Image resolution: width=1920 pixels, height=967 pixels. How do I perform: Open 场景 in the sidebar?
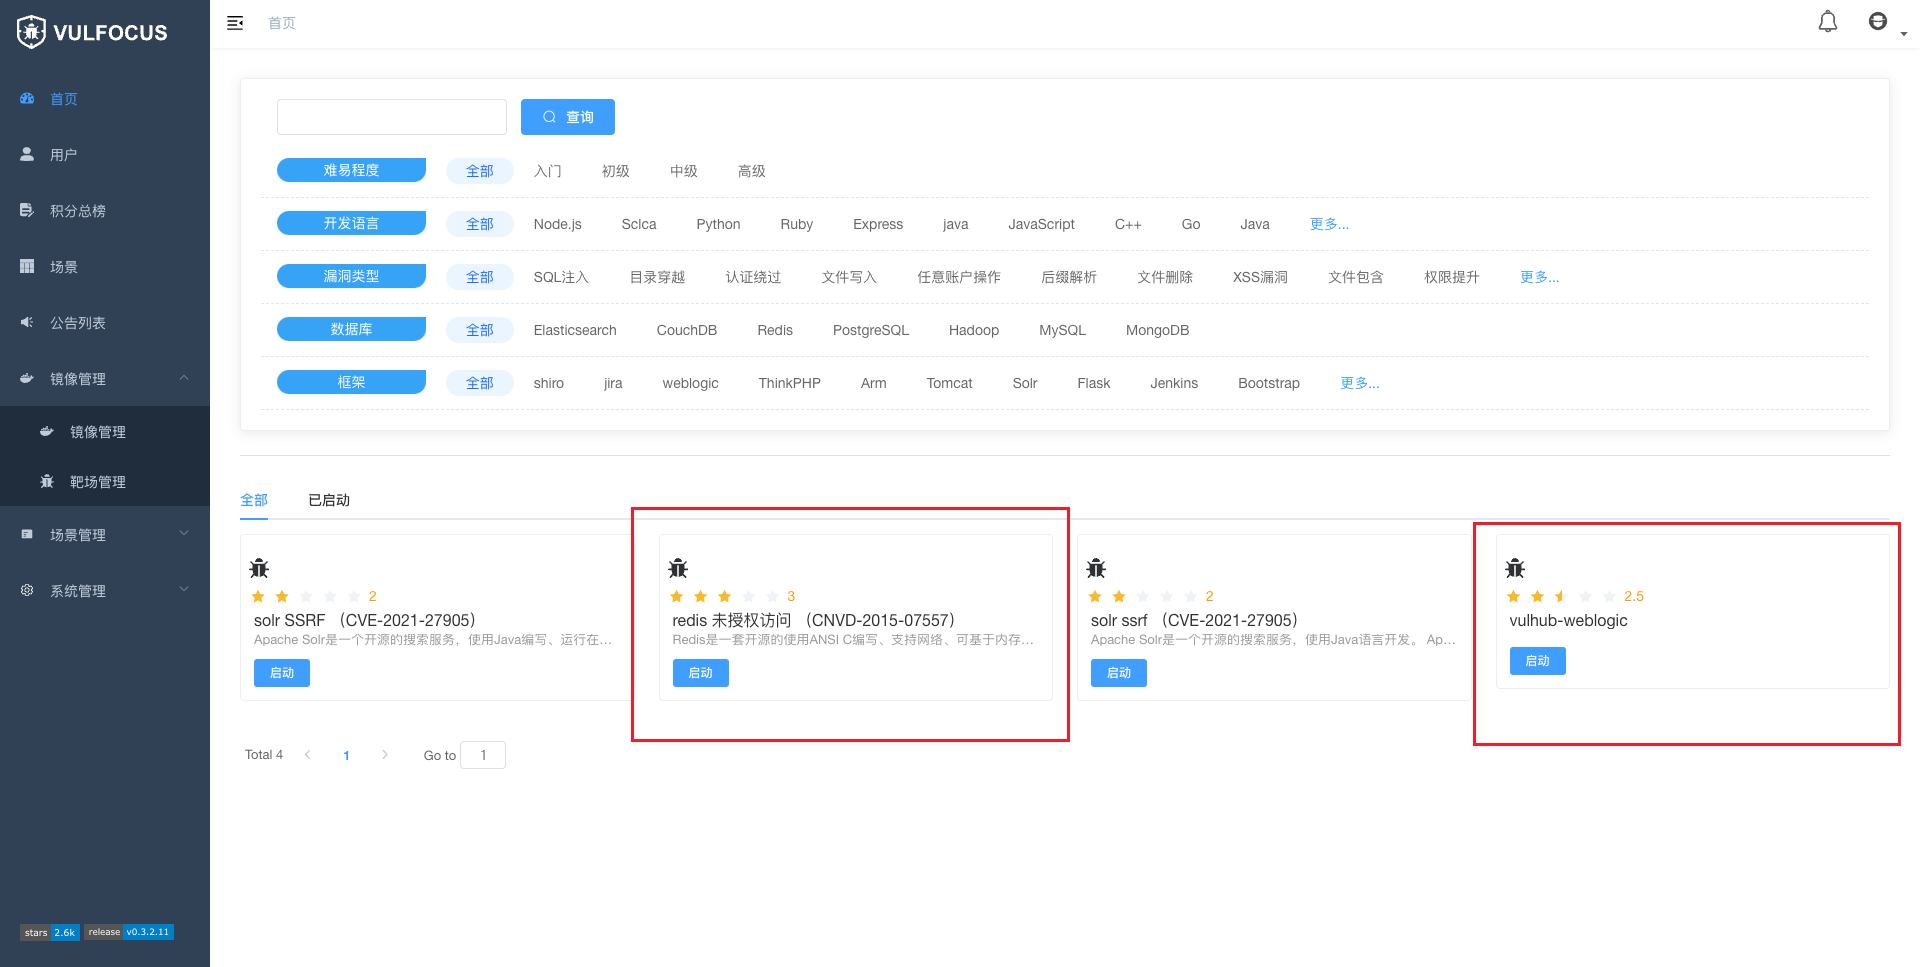pyautogui.click(x=105, y=267)
